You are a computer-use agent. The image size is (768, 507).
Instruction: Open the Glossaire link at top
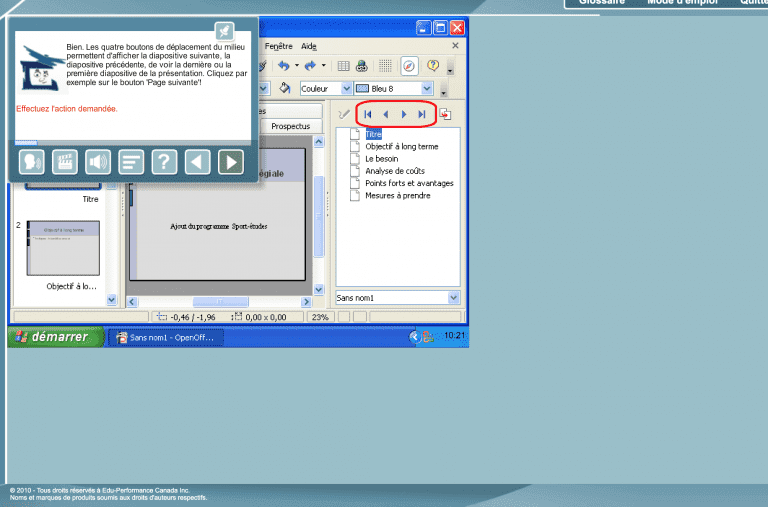click(602, 2)
